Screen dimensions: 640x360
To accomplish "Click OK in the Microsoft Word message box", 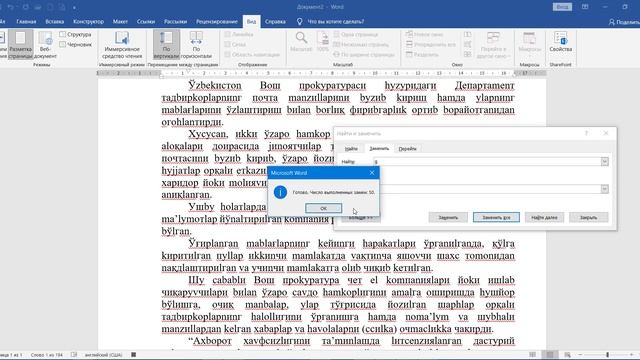I will pyautogui.click(x=323, y=208).
